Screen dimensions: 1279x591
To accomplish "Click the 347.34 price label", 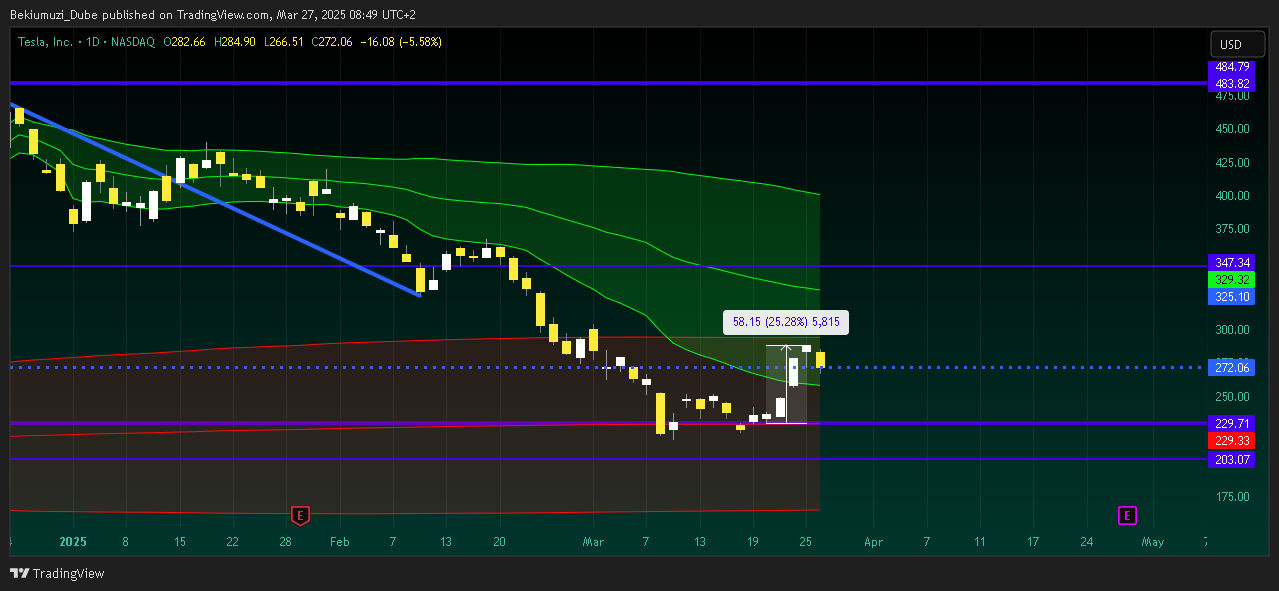I will tap(1230, 262).
